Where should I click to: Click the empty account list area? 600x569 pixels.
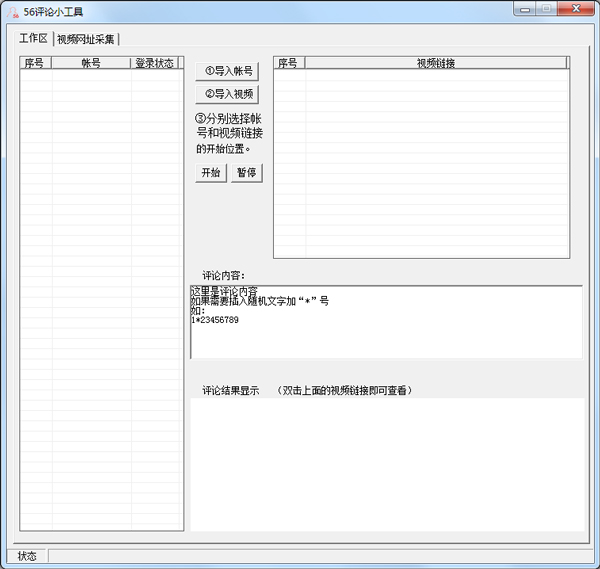click(x=101, y=300)
